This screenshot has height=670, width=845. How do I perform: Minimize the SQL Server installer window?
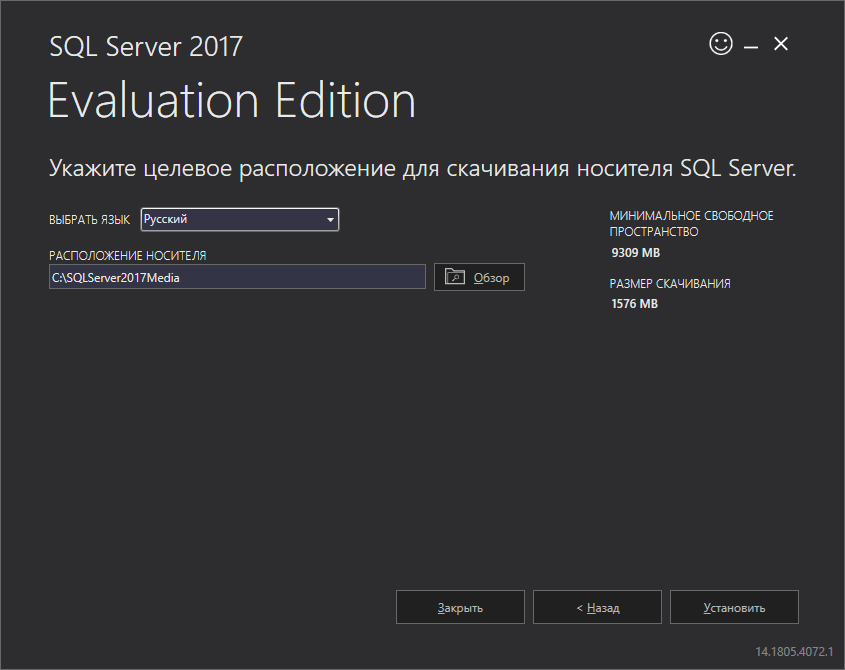(750, 45)
